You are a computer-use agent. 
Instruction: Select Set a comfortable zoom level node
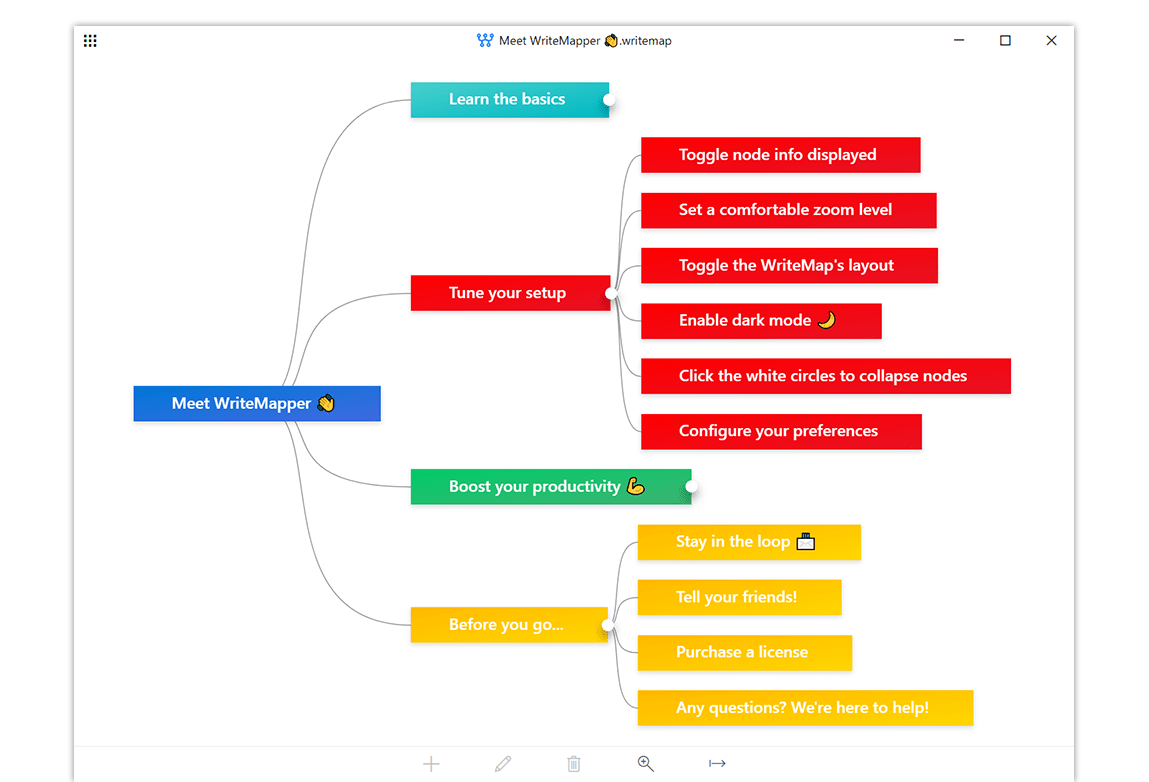(788, 210)
